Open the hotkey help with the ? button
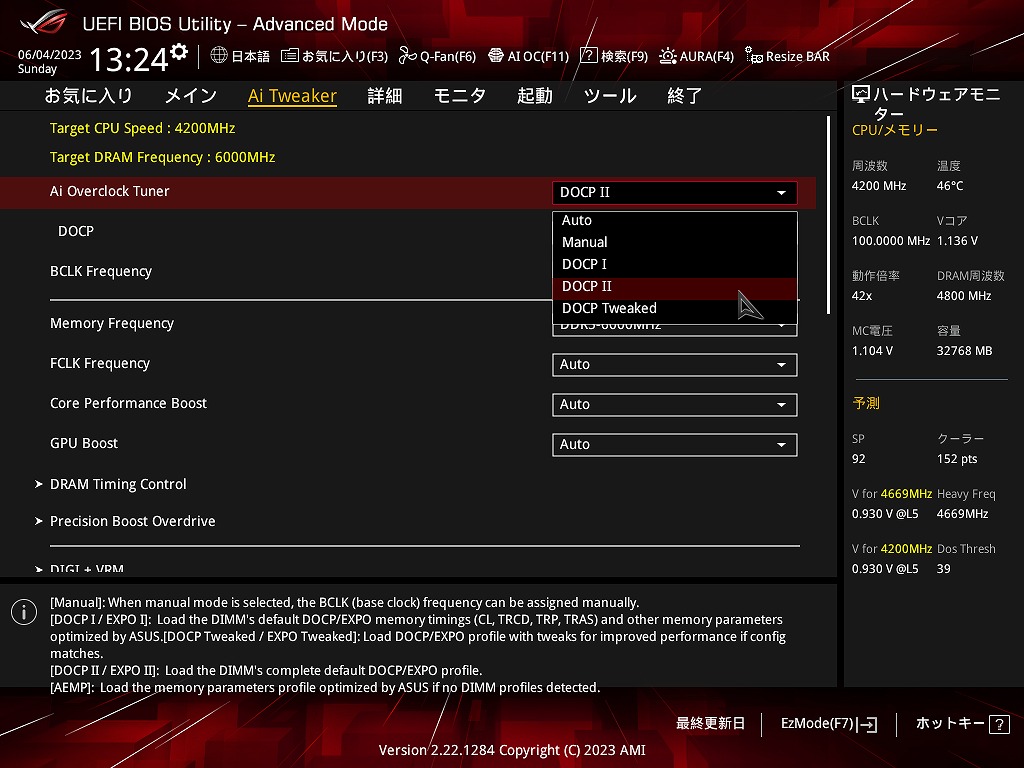Screen dimensions: 1024x768 tap(1000, 724)
